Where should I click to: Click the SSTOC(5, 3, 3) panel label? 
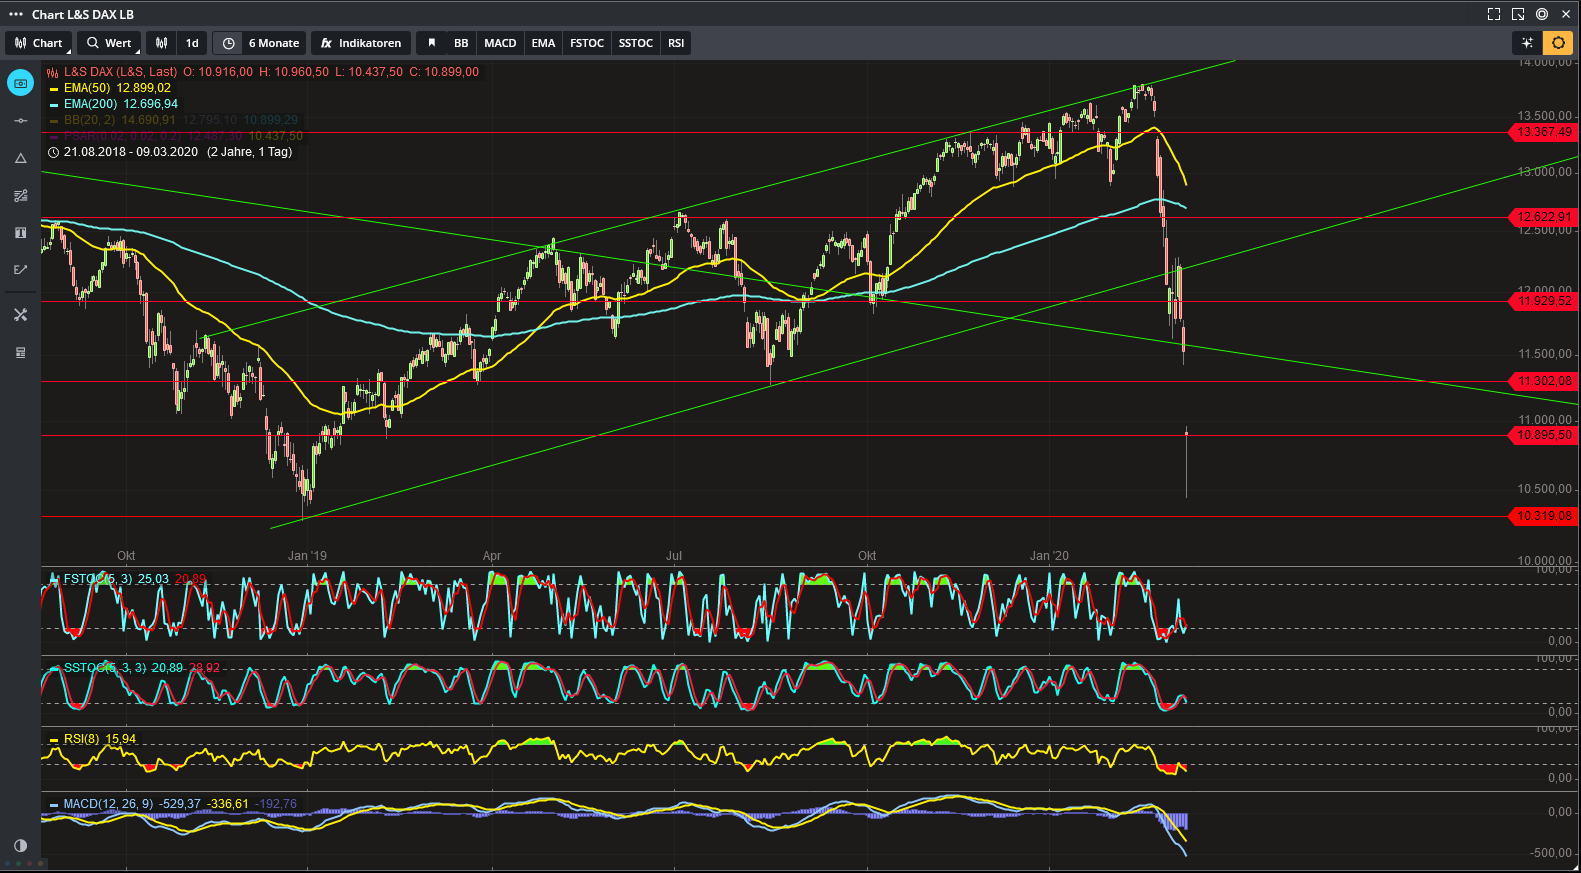(x=105, y=668)
